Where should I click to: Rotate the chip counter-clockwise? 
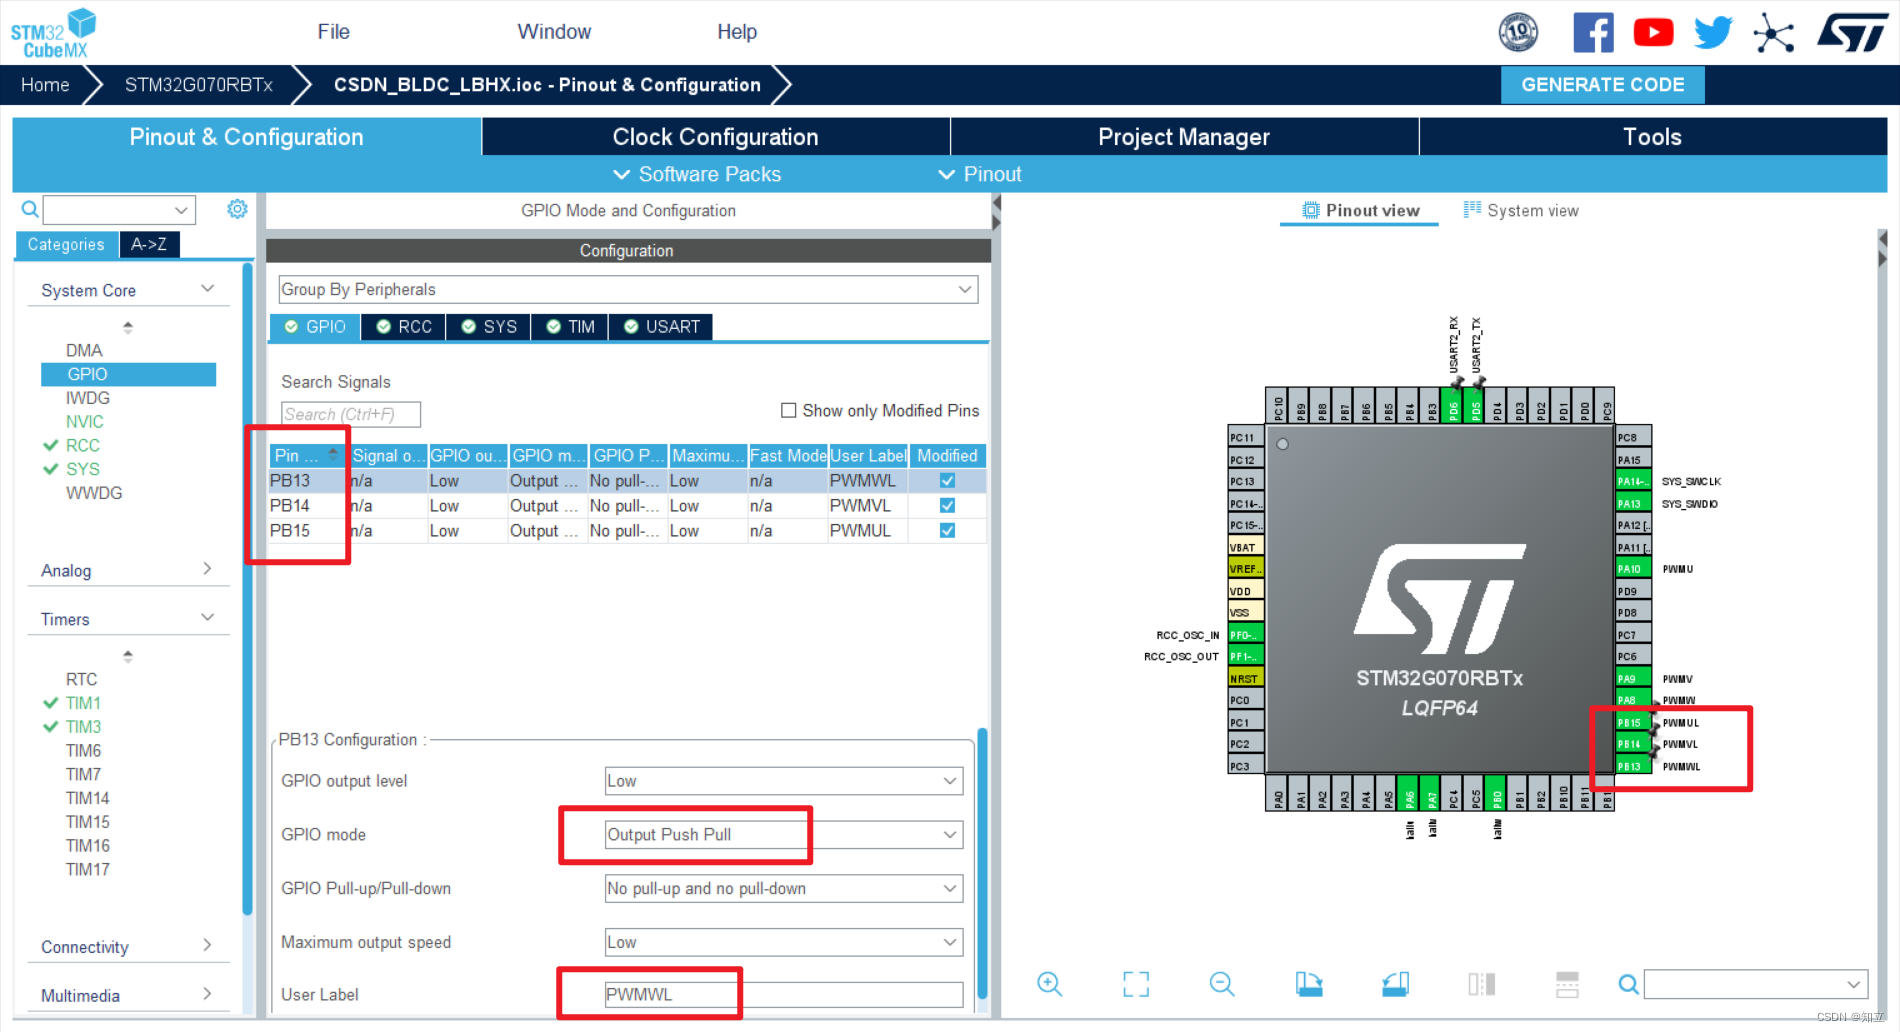(1396, 984)
